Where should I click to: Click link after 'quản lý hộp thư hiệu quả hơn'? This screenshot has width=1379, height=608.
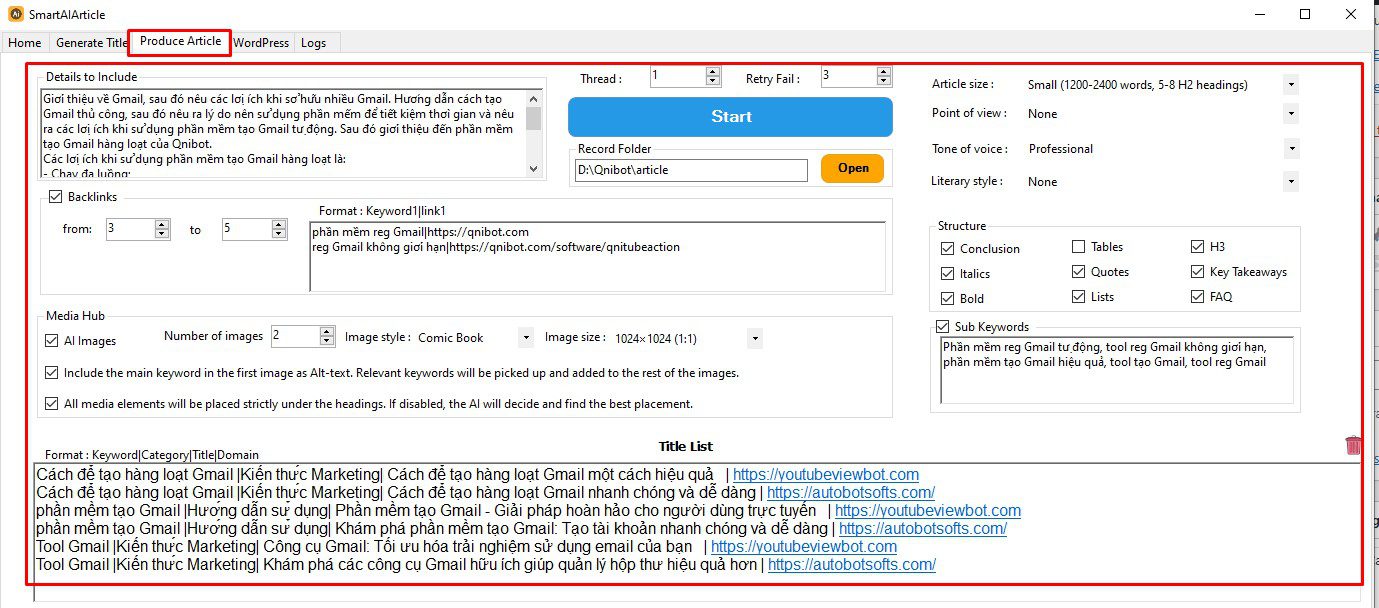tap(852, 565)
